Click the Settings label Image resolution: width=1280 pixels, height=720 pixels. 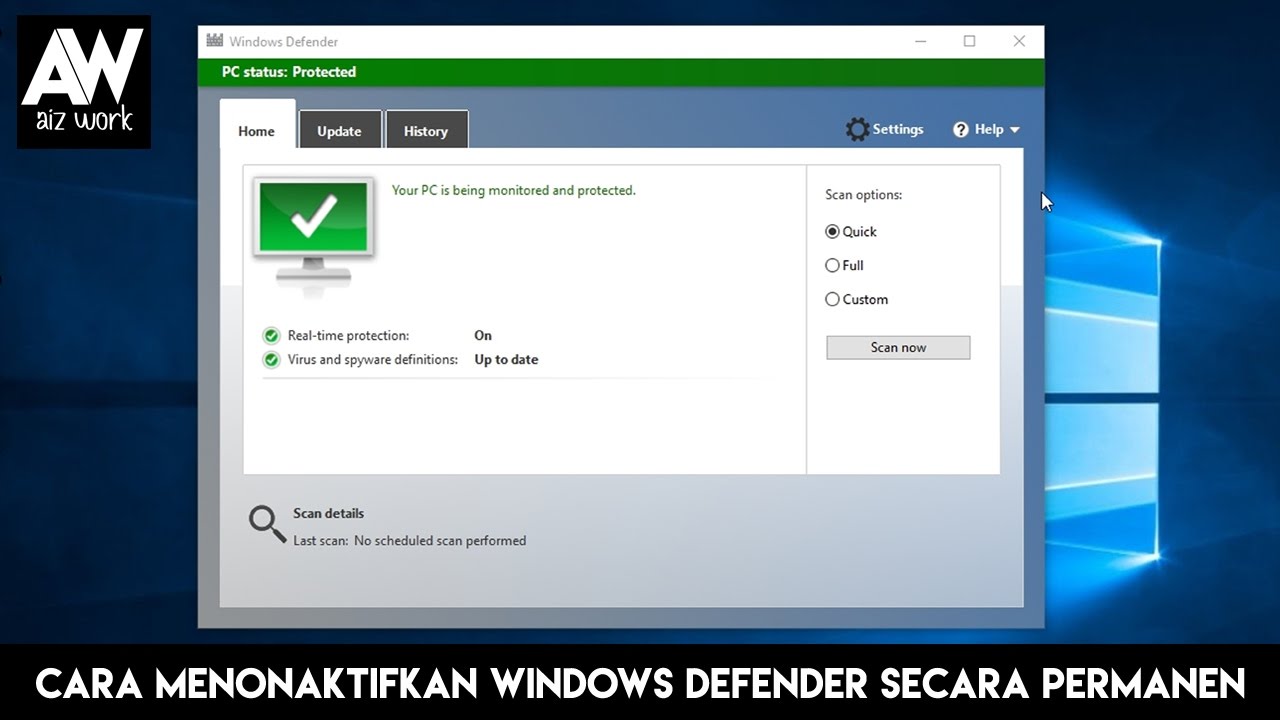pyautogui.click(x=898, y=130)
